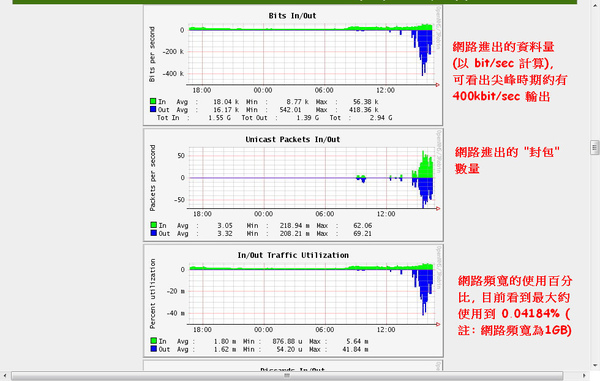Image resolution: width=600 pixels, height=381 pixels.
Task: Click blue Out swatch in Bits In/Out legend
Action: pyautogui.click(x=153, y=109)
